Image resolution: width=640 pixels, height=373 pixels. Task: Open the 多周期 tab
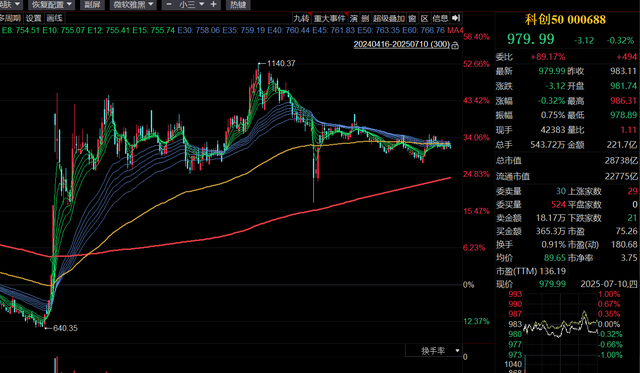(10, 18)
